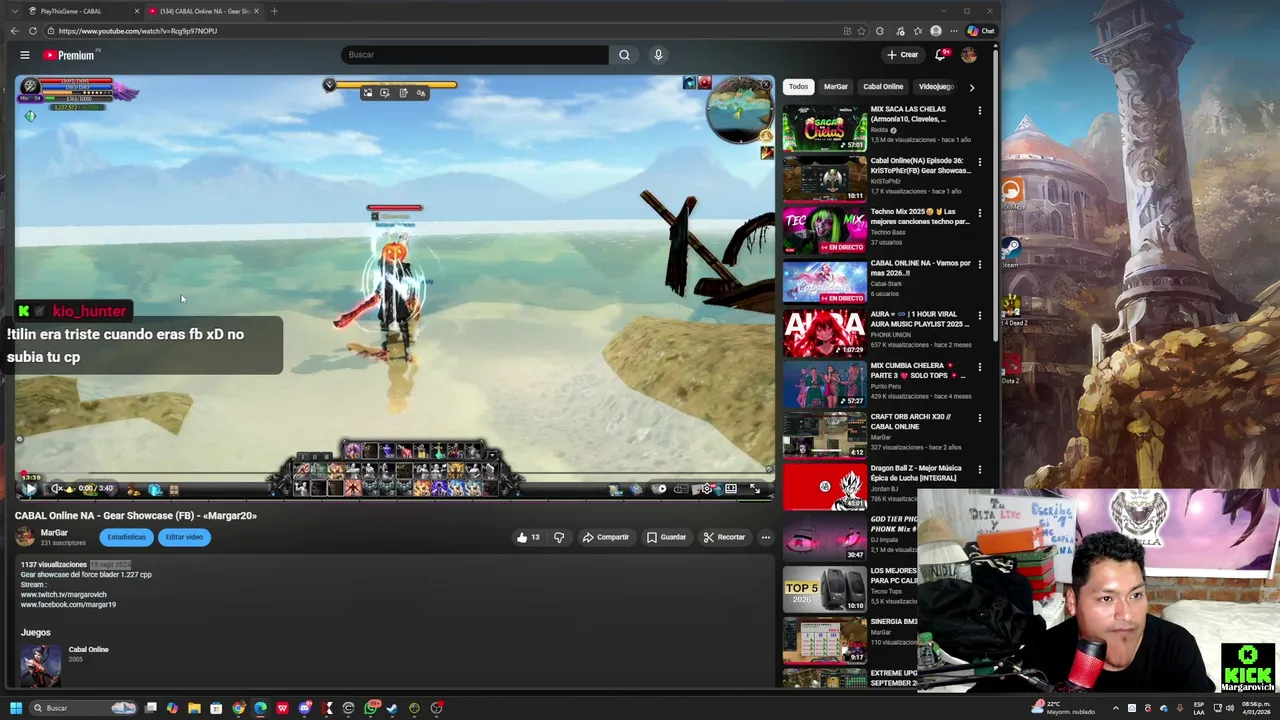Go to YouTube Premium home logo

[69, 55]
